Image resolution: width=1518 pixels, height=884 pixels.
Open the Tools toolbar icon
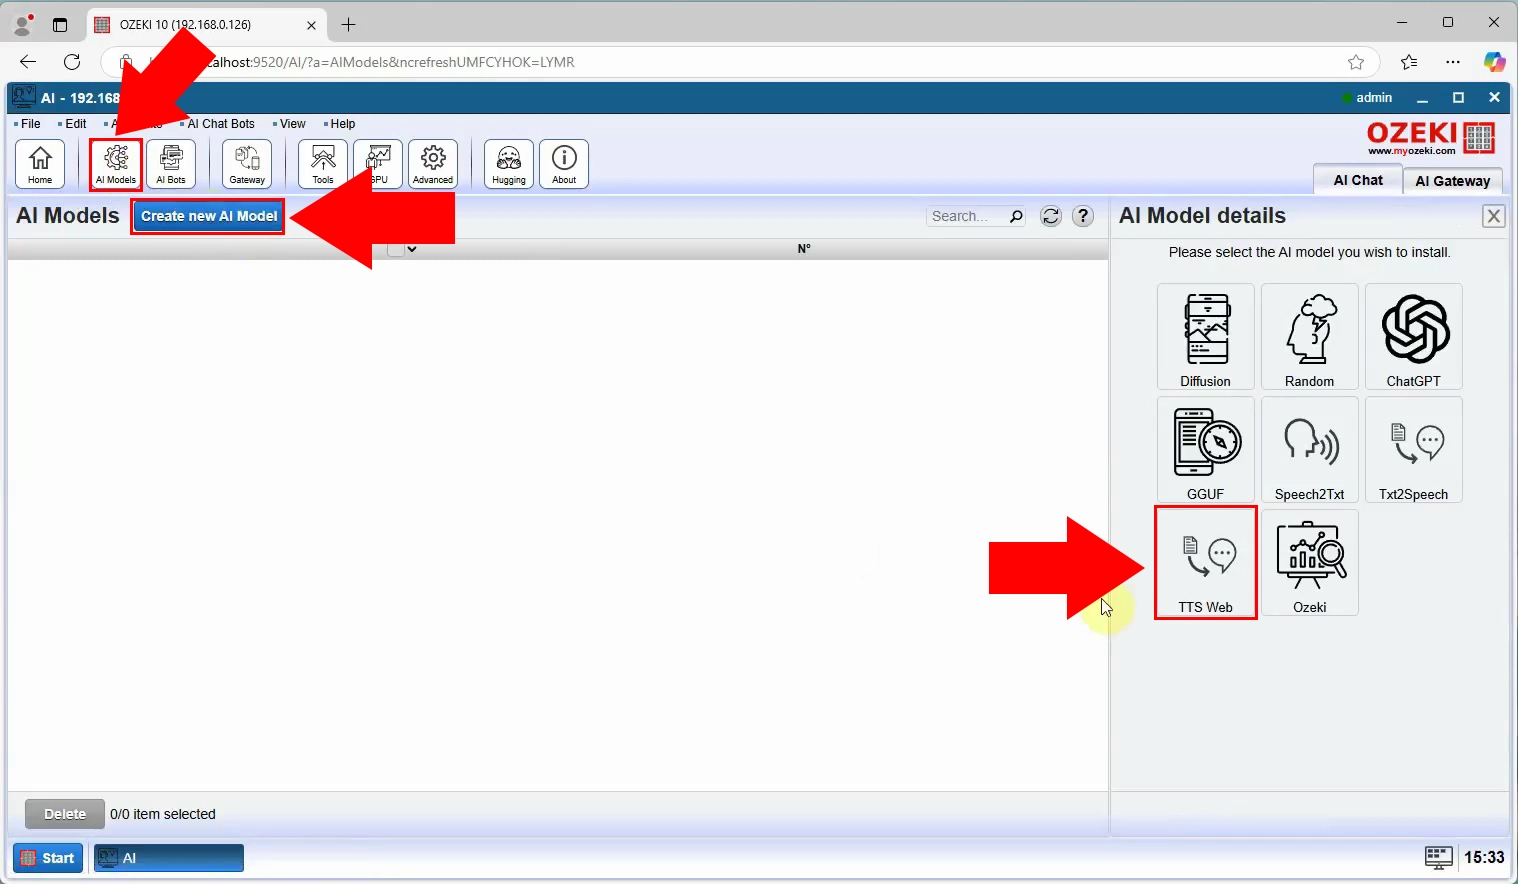pyautogui.click(x=323, y=164)
